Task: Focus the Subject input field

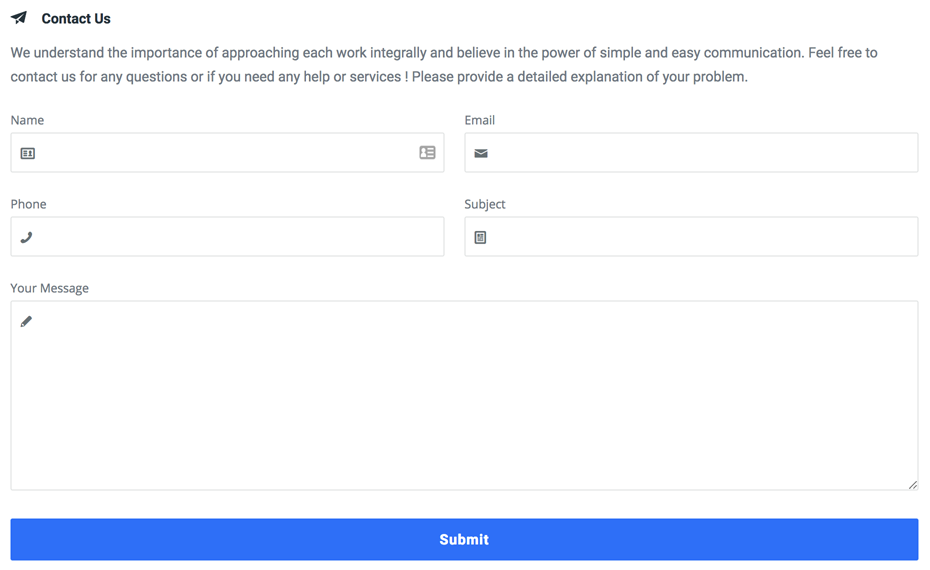Action: tap(691, 237)
